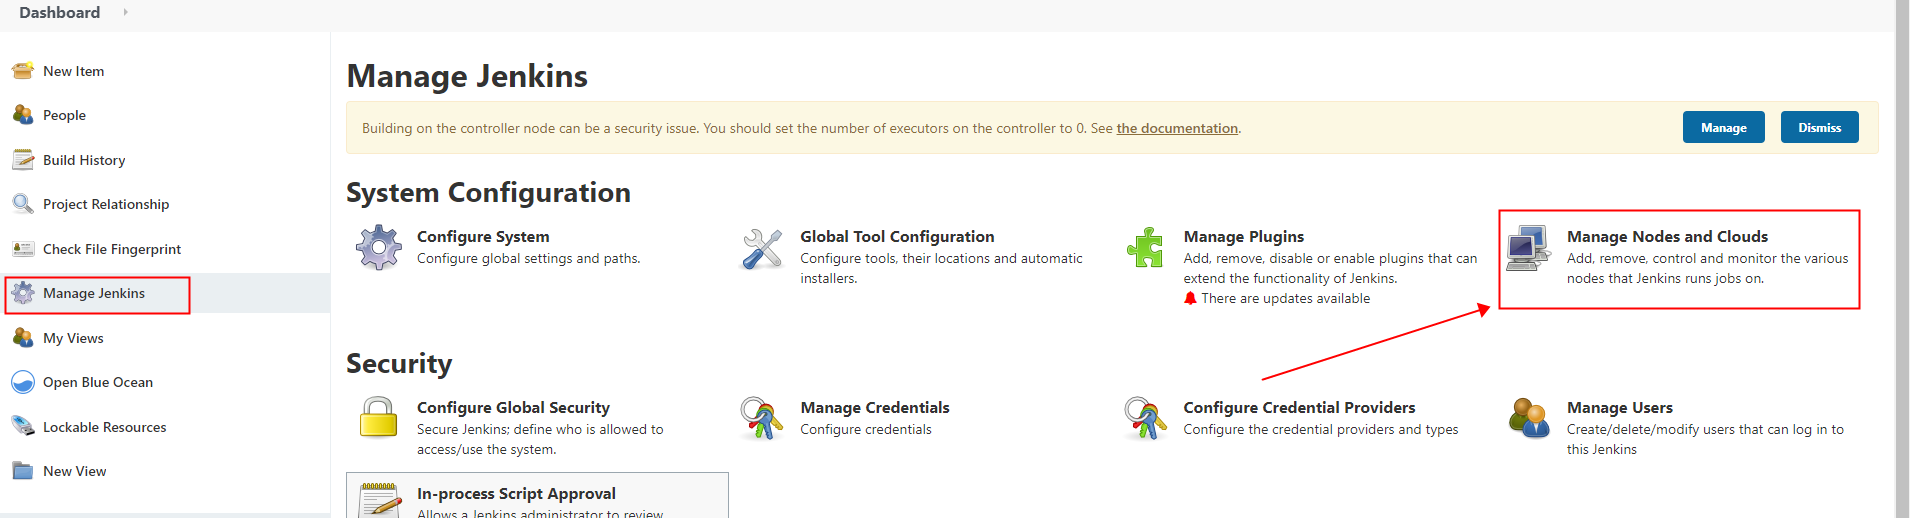Open 'the documentation' link in the banner
Screen dimensions: 1910x518
point(1177,128)
